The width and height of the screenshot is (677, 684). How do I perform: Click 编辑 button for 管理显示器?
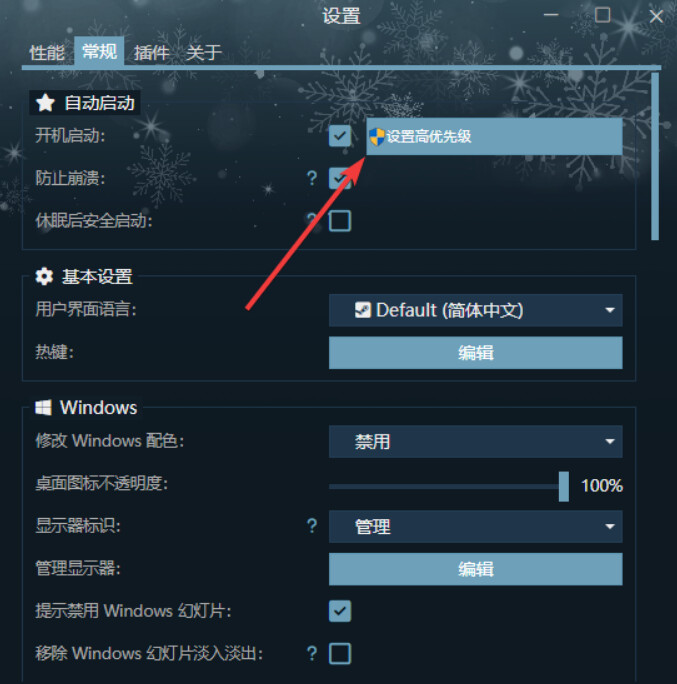coord(475,569)
